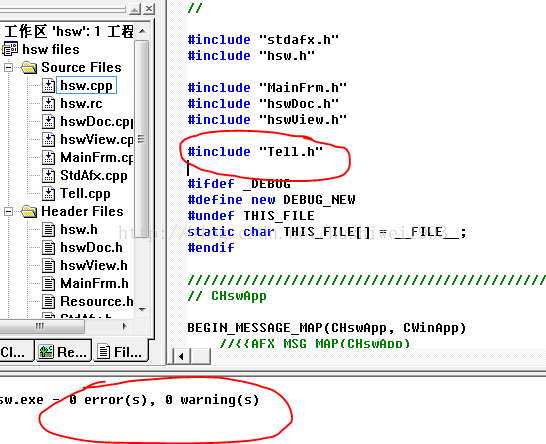546x444 pixels.
Task: Click the Source Files folder label
Action: (81, 67)
